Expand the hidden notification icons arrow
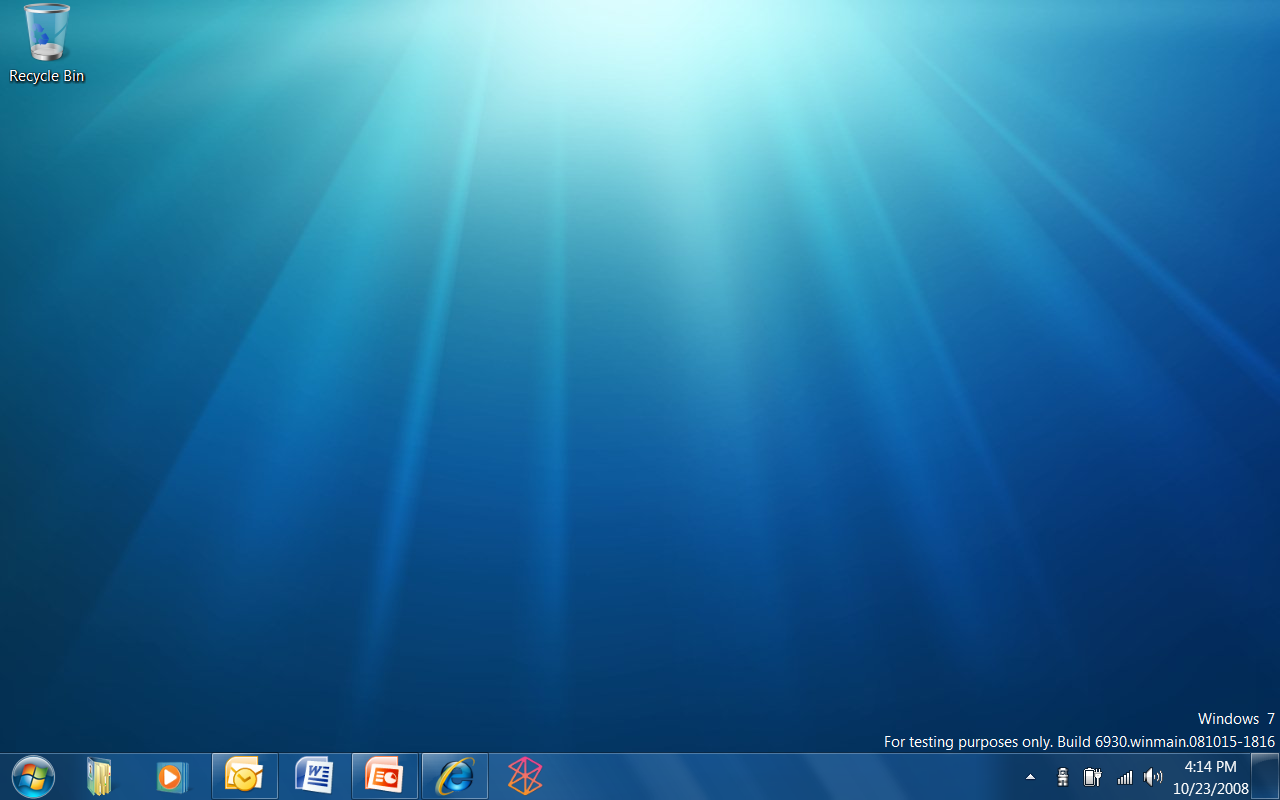Image resolution: width=1280 pixels, height=800 pixels. coord(1030,777)
